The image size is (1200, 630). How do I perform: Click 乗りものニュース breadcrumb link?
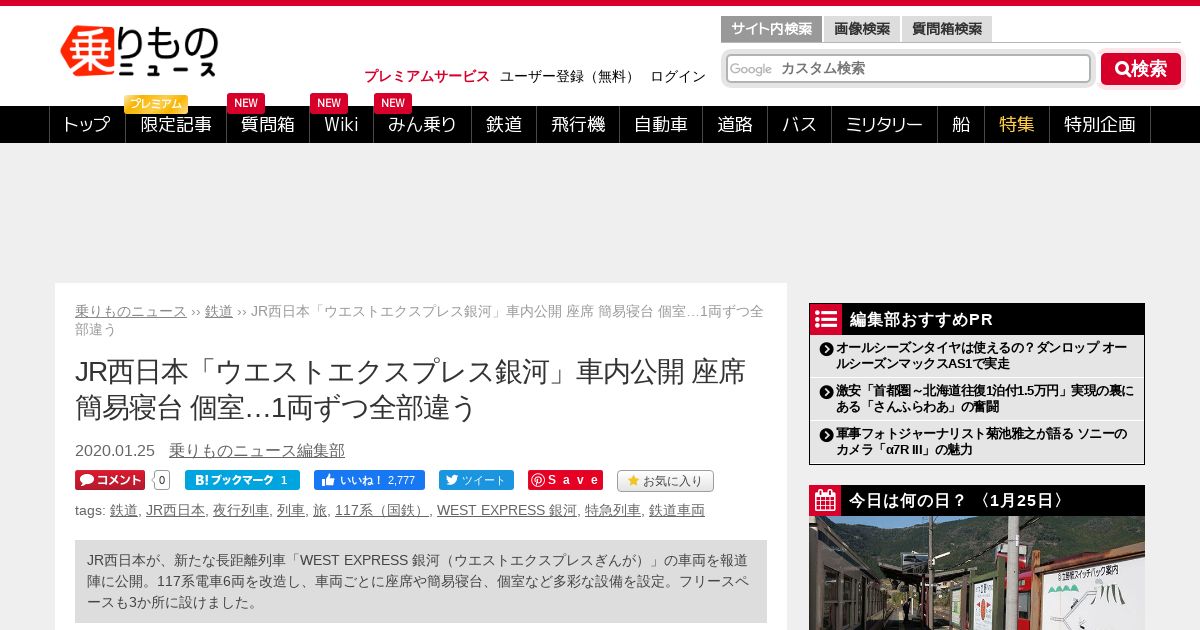[131, 311]
